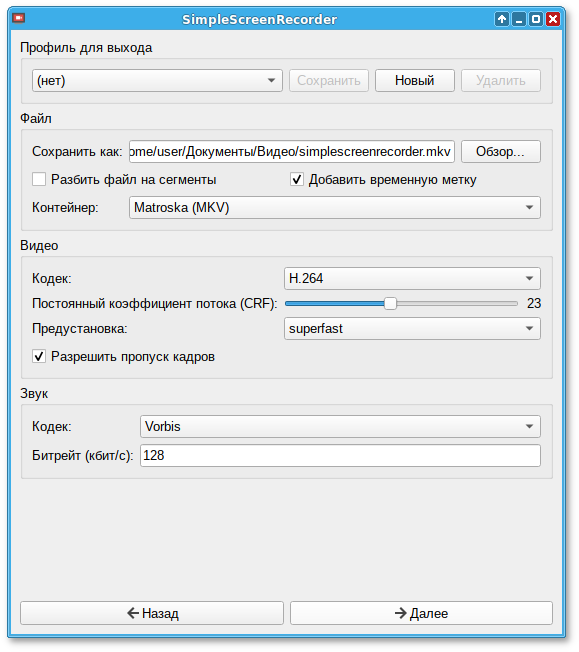Minimize the SimpleScreenRecorder window
Viewport: 579px width, 652px height.
pyautogui.click(x=519, y=19)
